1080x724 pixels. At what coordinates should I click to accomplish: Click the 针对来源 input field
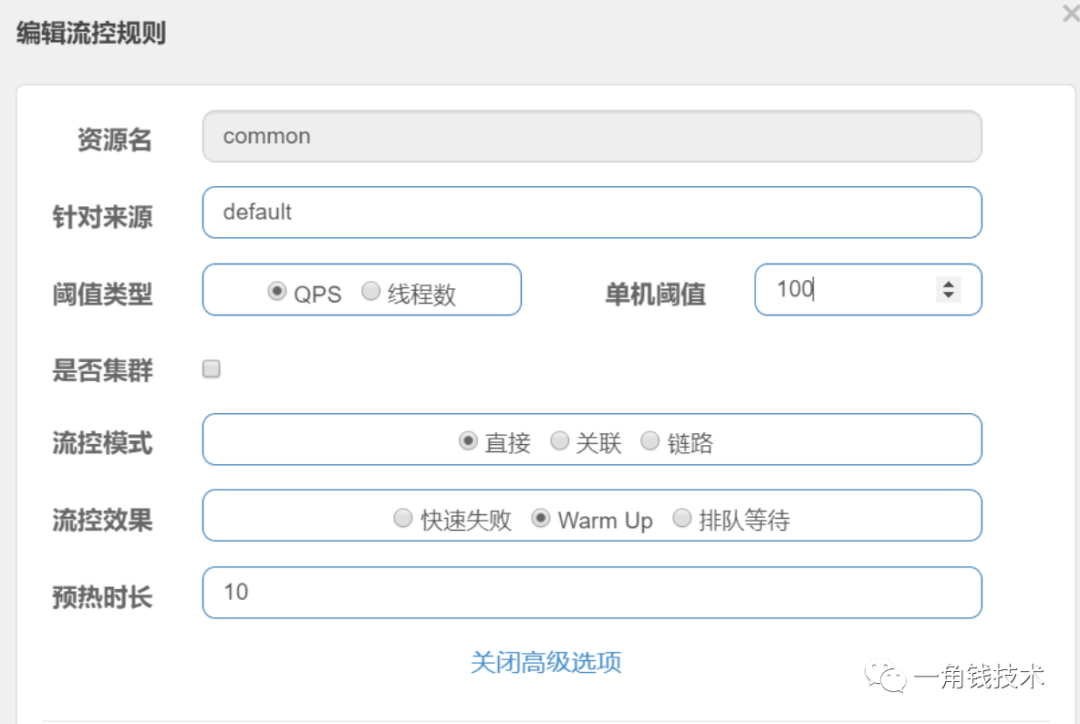[x=591, y=212]
